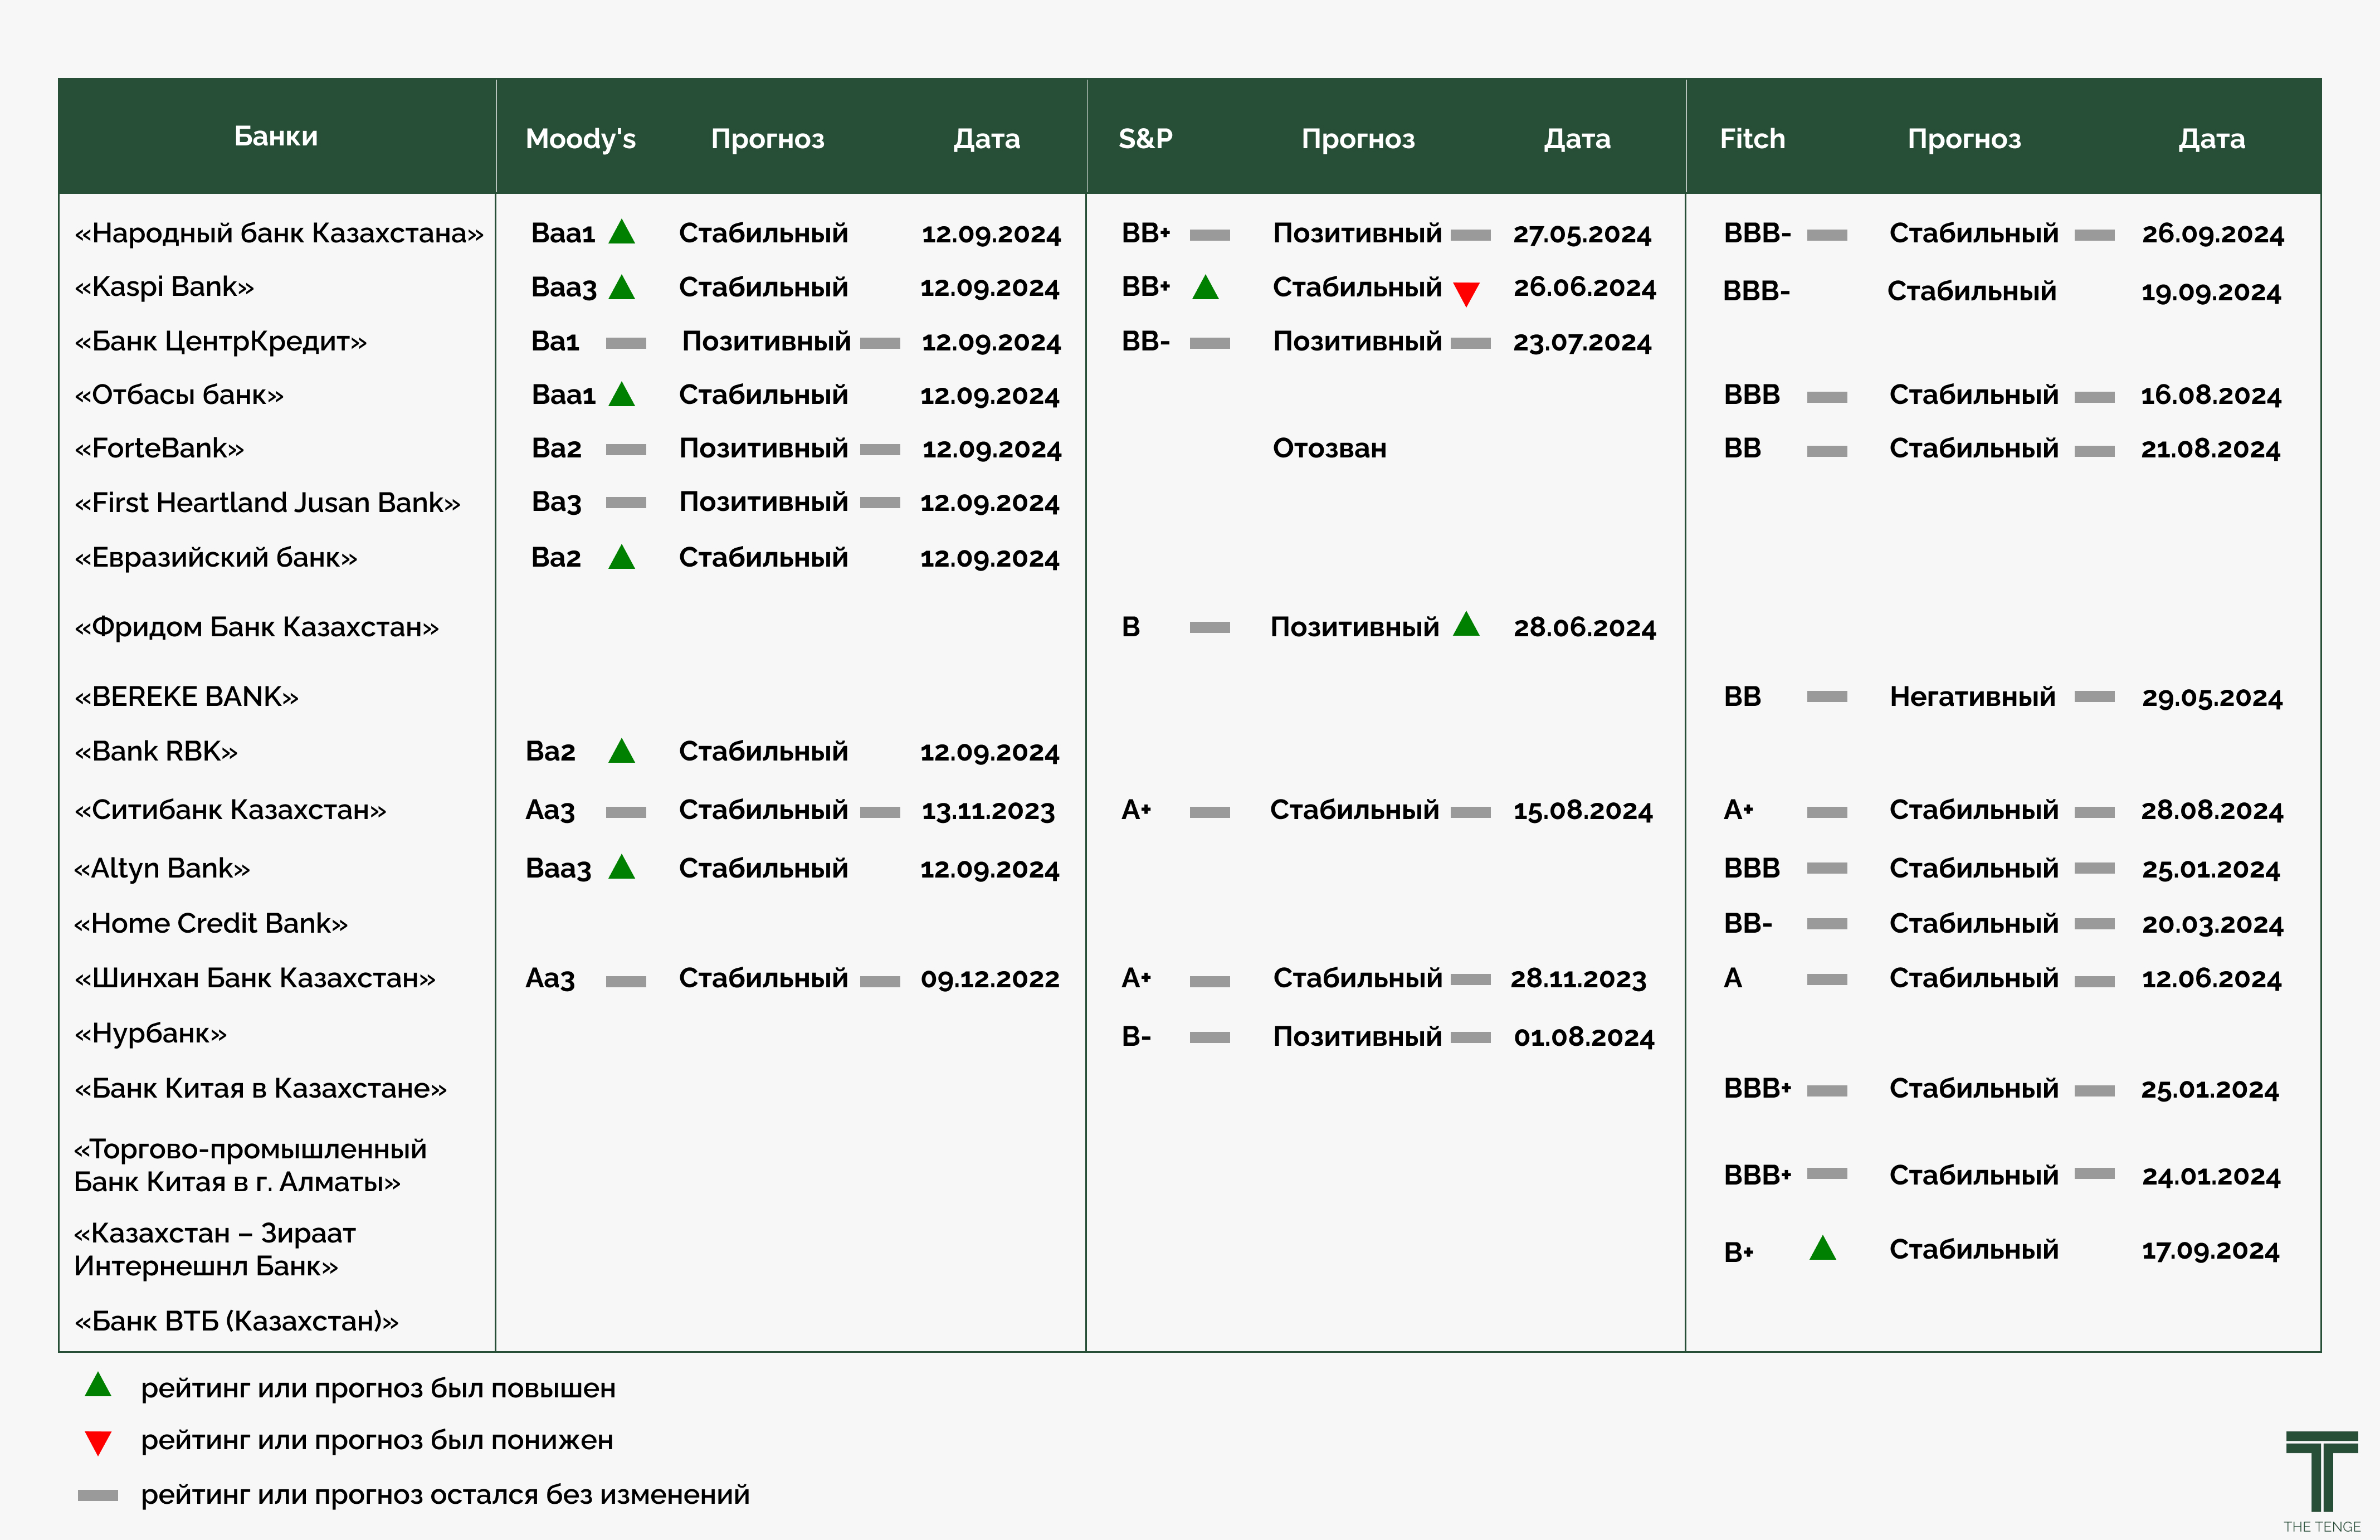Click the green triangle icon in the legend
The image size is (2380, 1540).
[x=98, y=1385]
